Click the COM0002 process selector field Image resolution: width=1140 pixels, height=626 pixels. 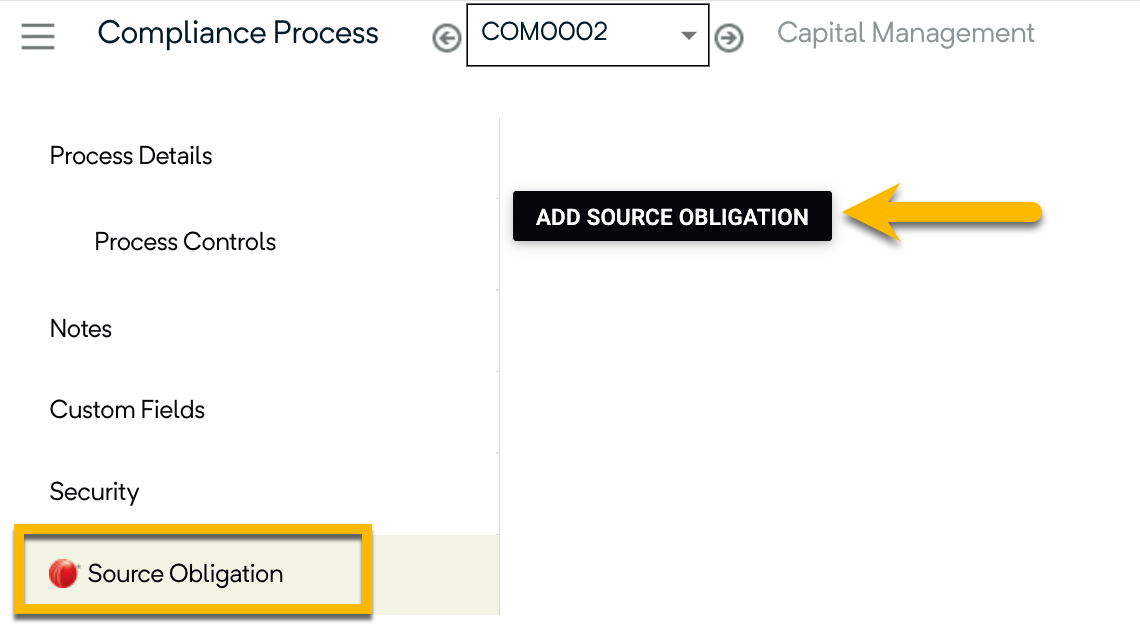[x=587, y=35]
